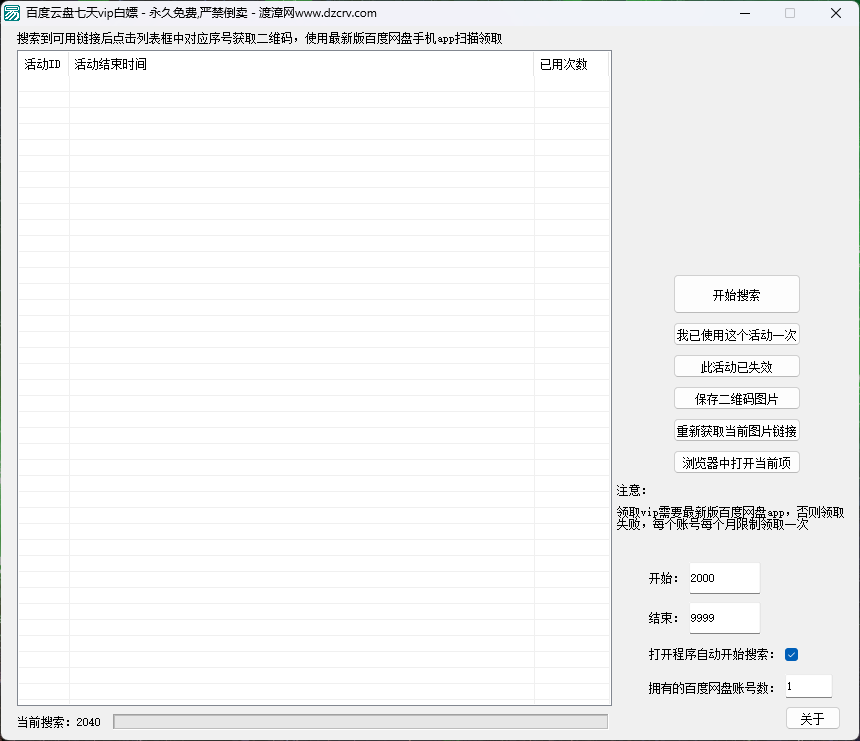
Task: Click the 搜索到可用链接 instruction text at top
Action: 259,38
